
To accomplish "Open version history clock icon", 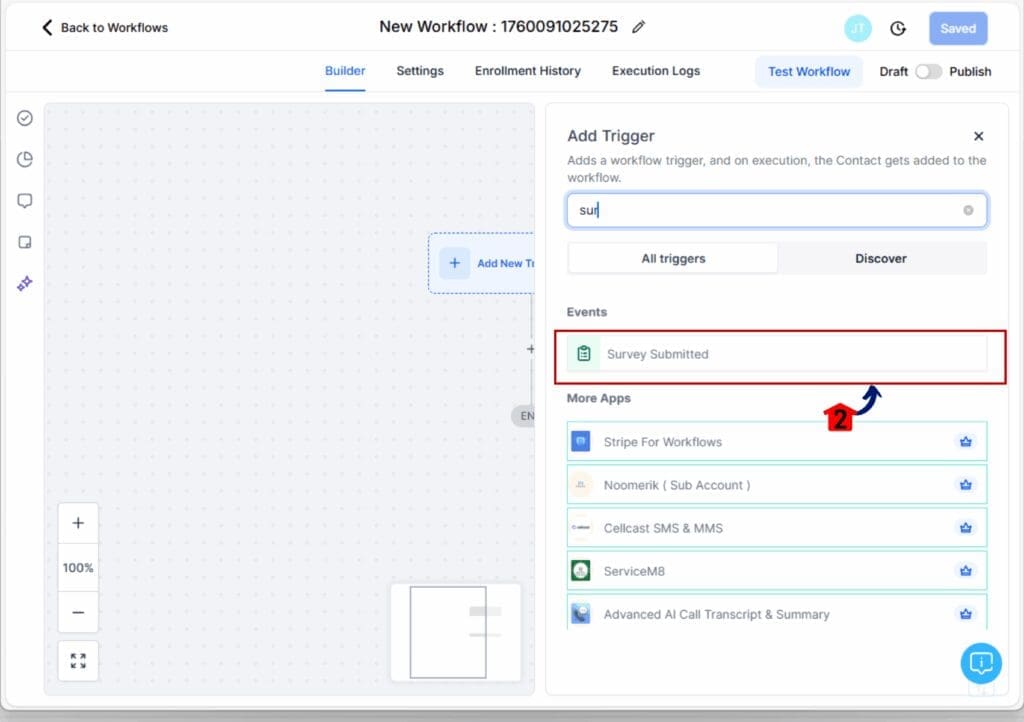I will click(x=898, y=28).
